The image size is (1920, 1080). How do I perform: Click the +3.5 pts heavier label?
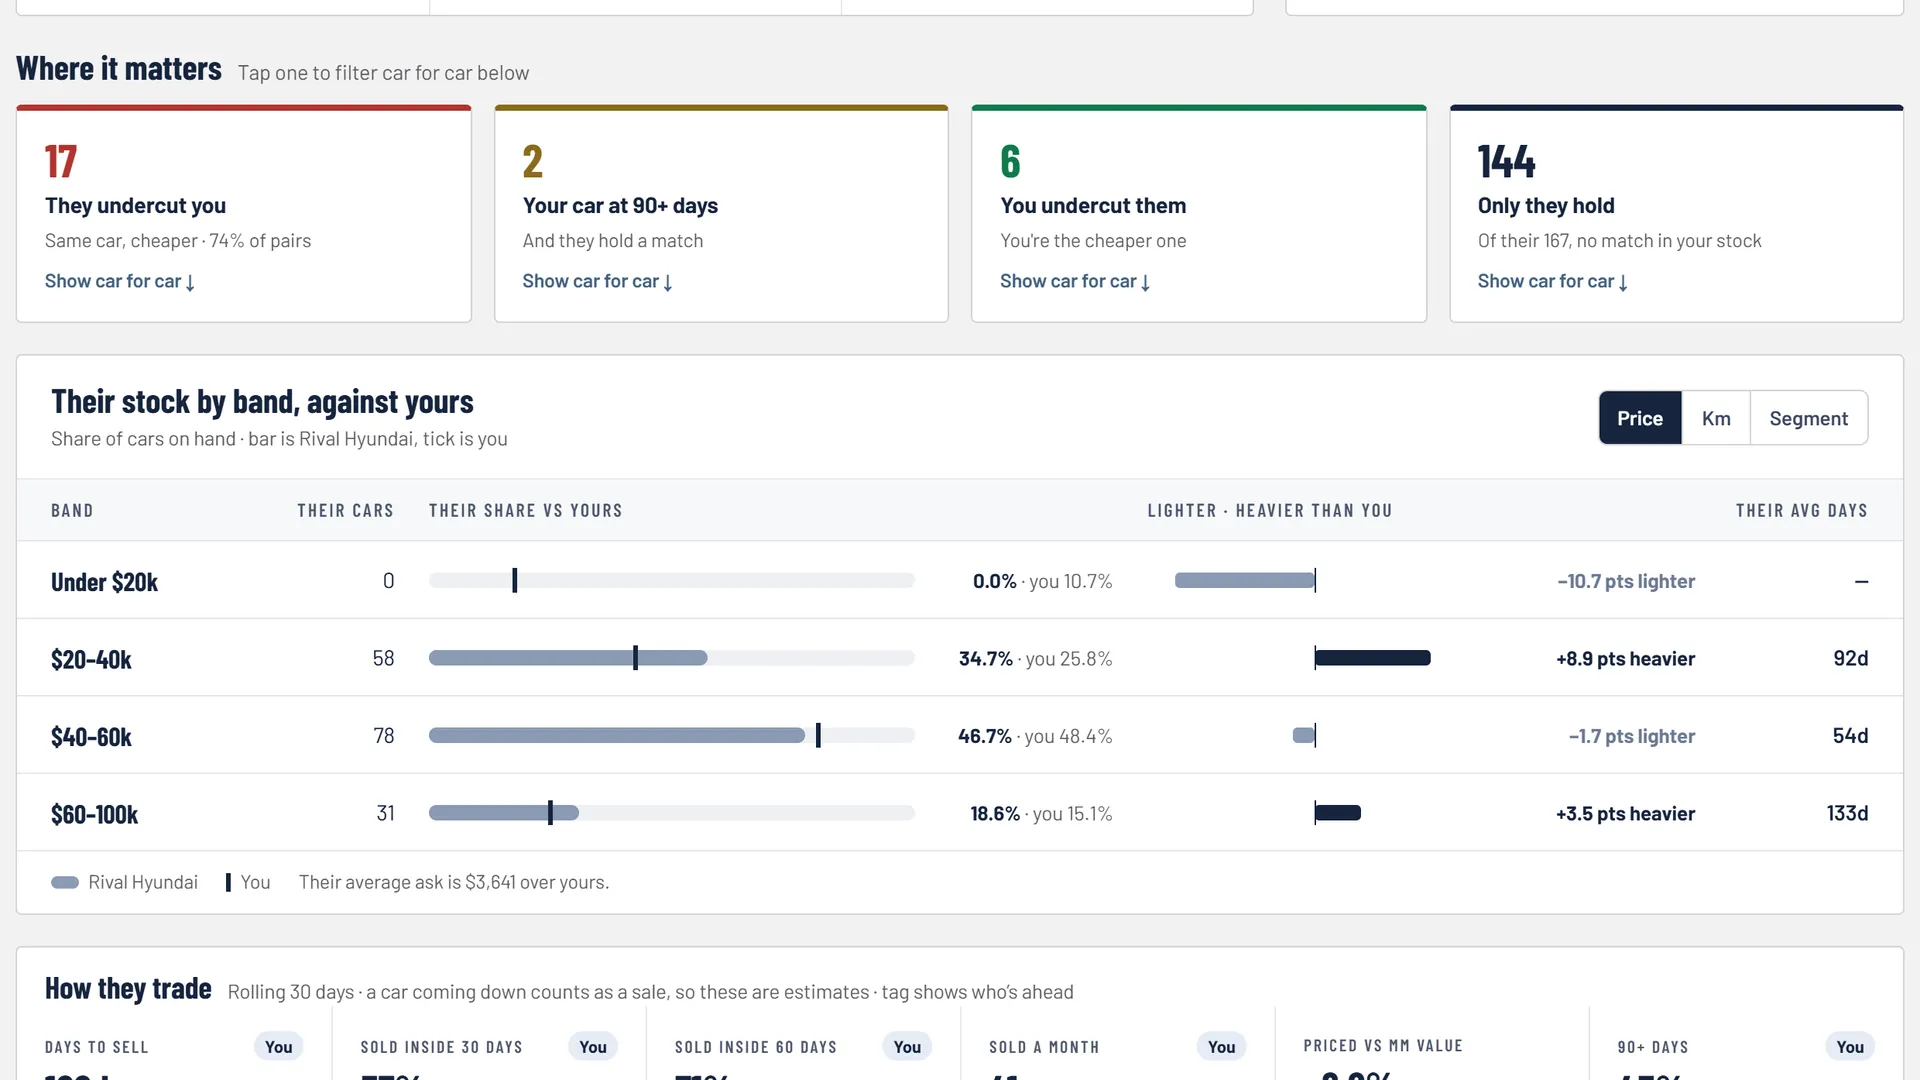(1625, 814)
